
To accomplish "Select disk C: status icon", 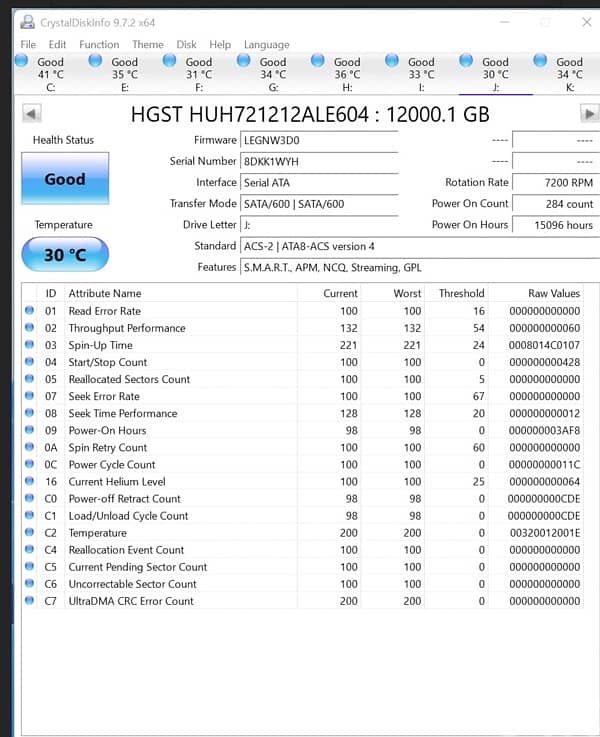I will pyautogui.click(x=22, y=60).
